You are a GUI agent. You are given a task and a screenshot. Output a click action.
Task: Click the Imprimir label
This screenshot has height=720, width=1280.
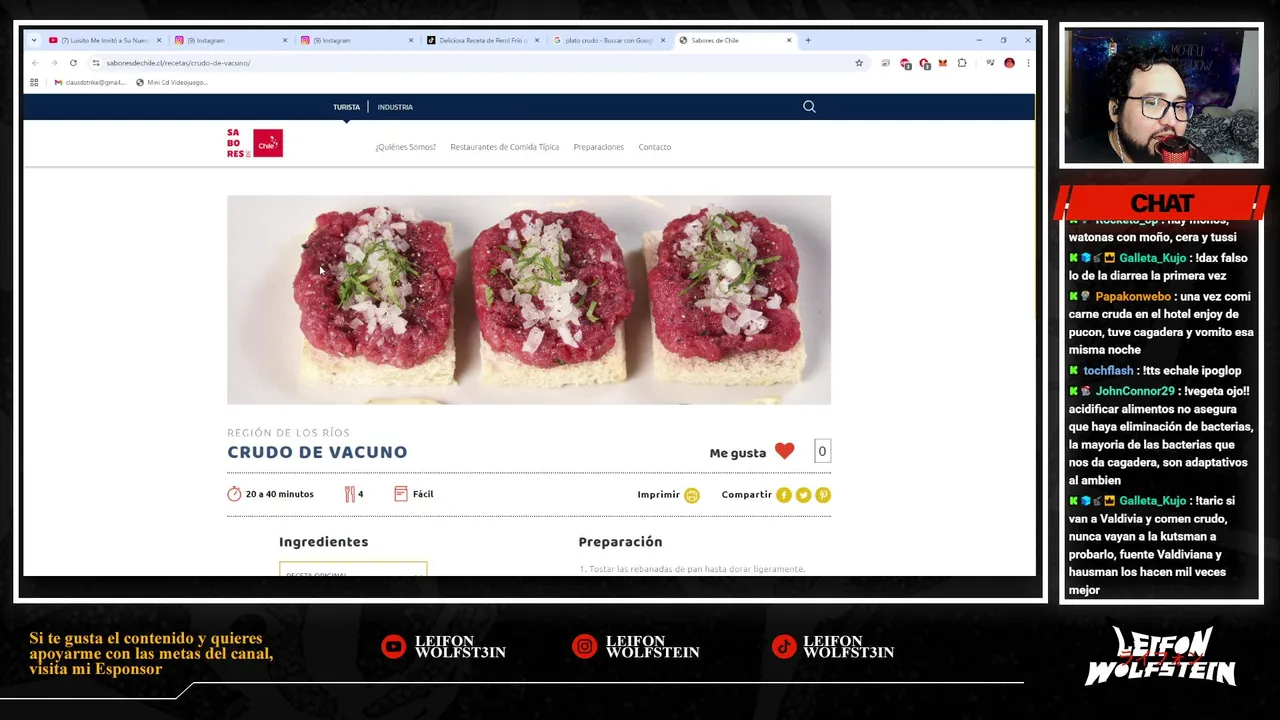click(658, 494)
